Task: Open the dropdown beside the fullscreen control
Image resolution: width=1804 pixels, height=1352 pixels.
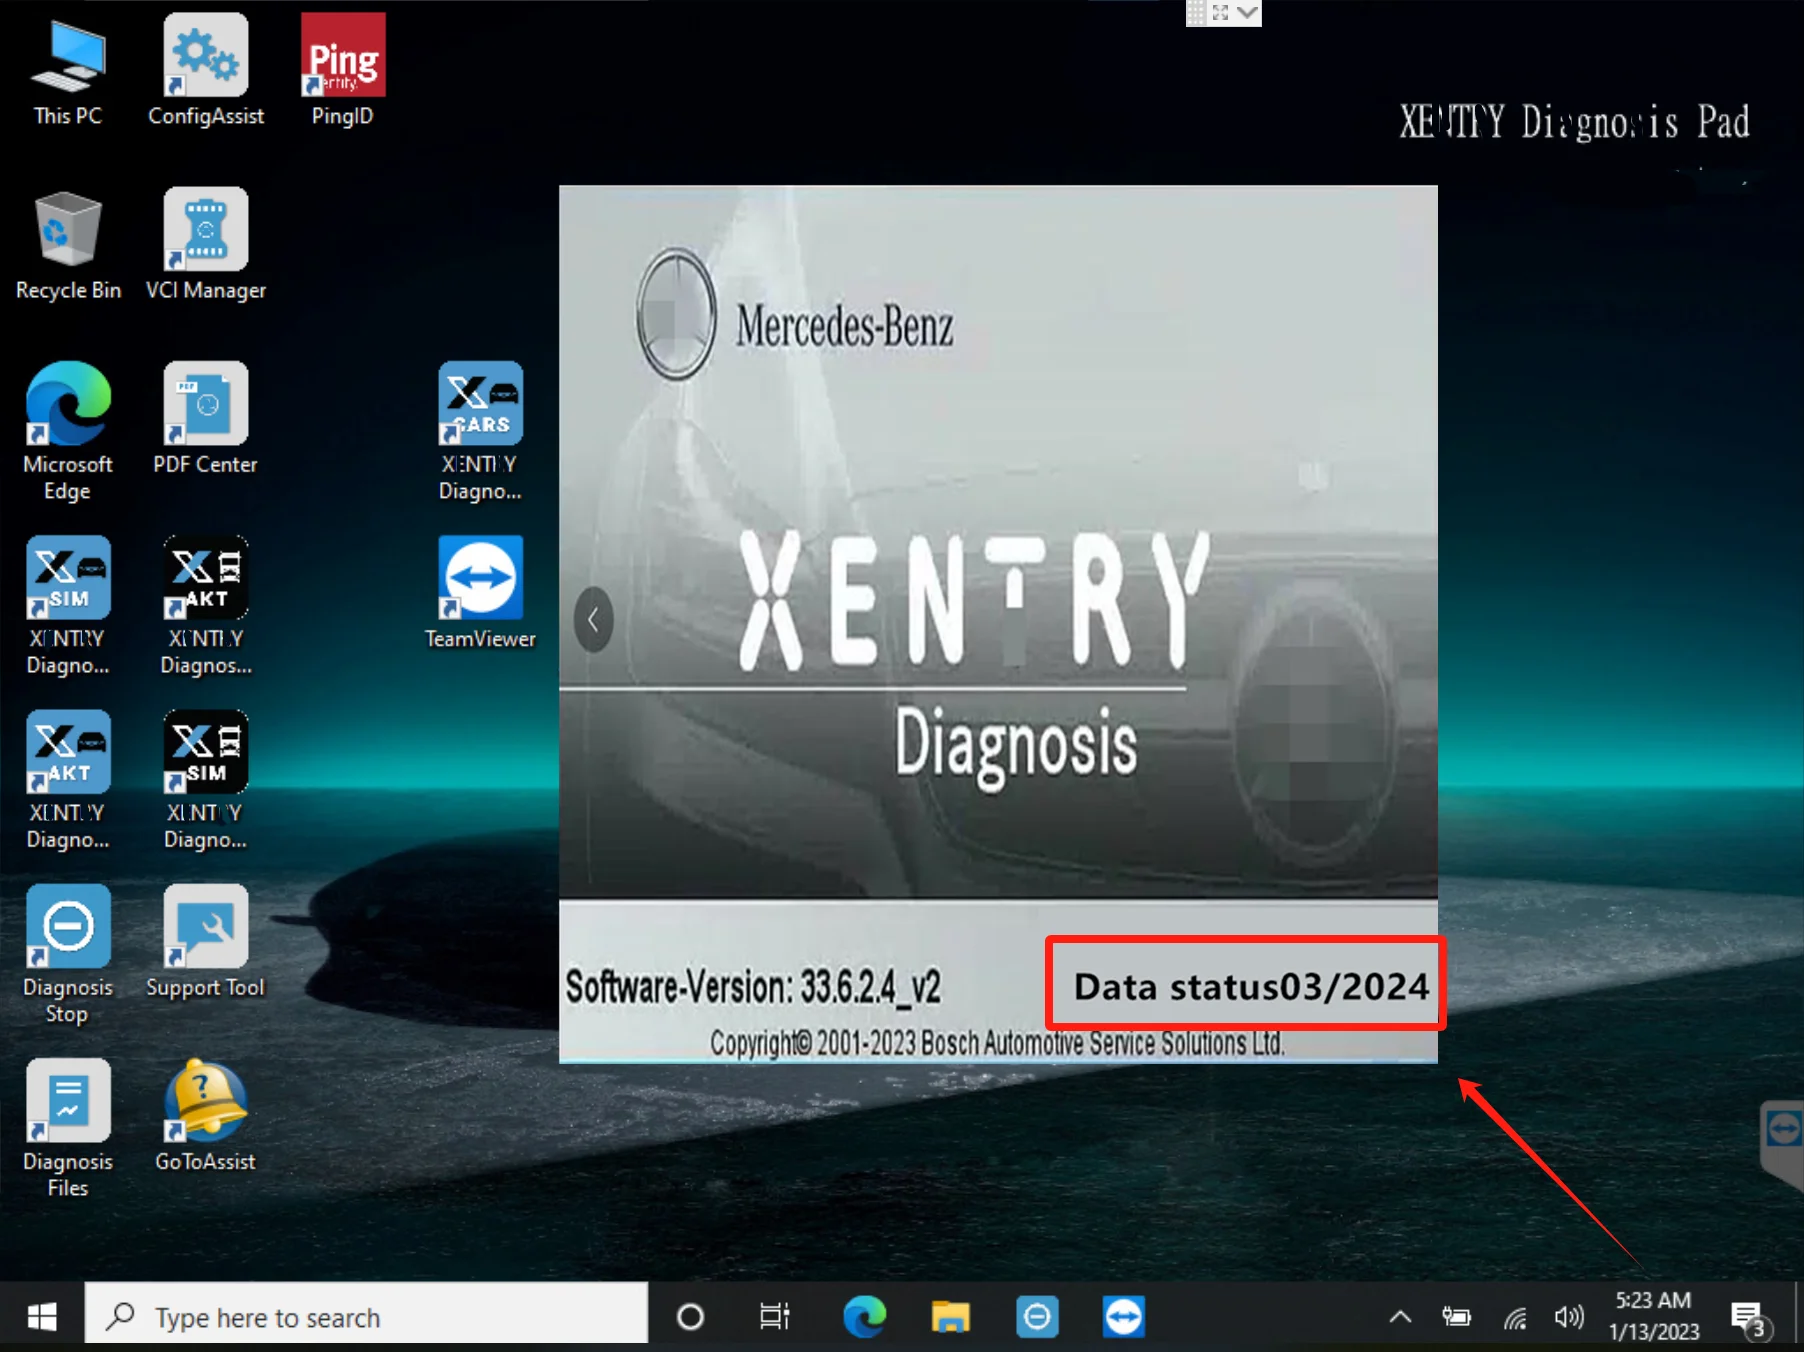Action: (x=1246, y=13)
